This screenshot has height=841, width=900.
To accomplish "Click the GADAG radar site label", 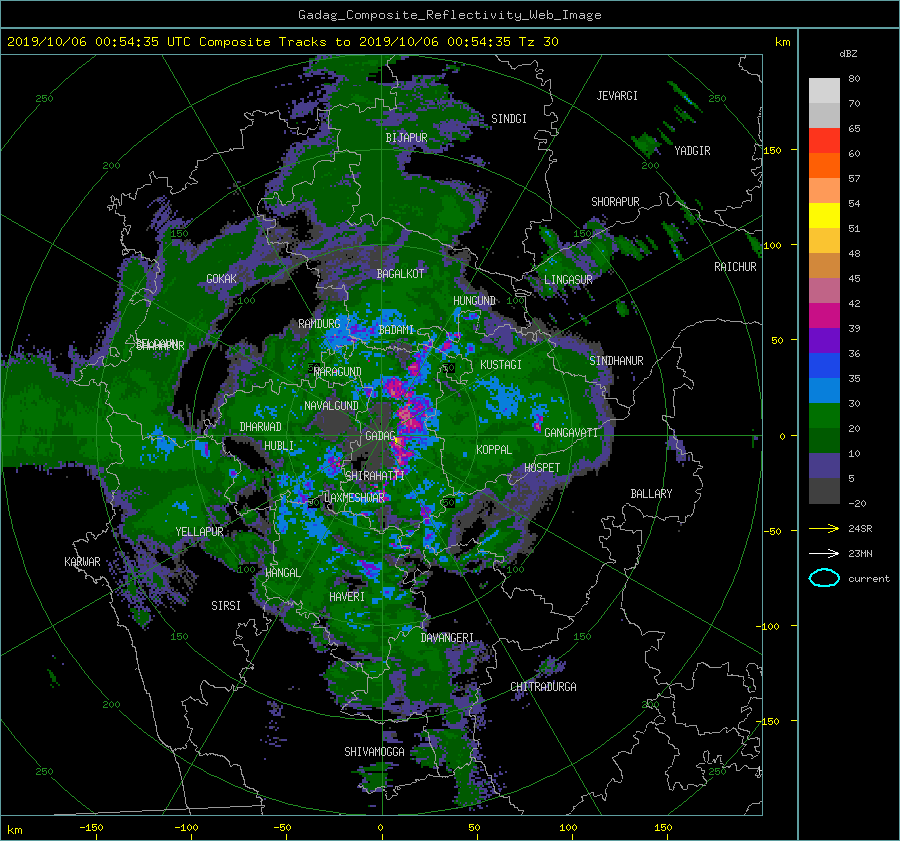I will pyautogui.click(x=381, y=436).
